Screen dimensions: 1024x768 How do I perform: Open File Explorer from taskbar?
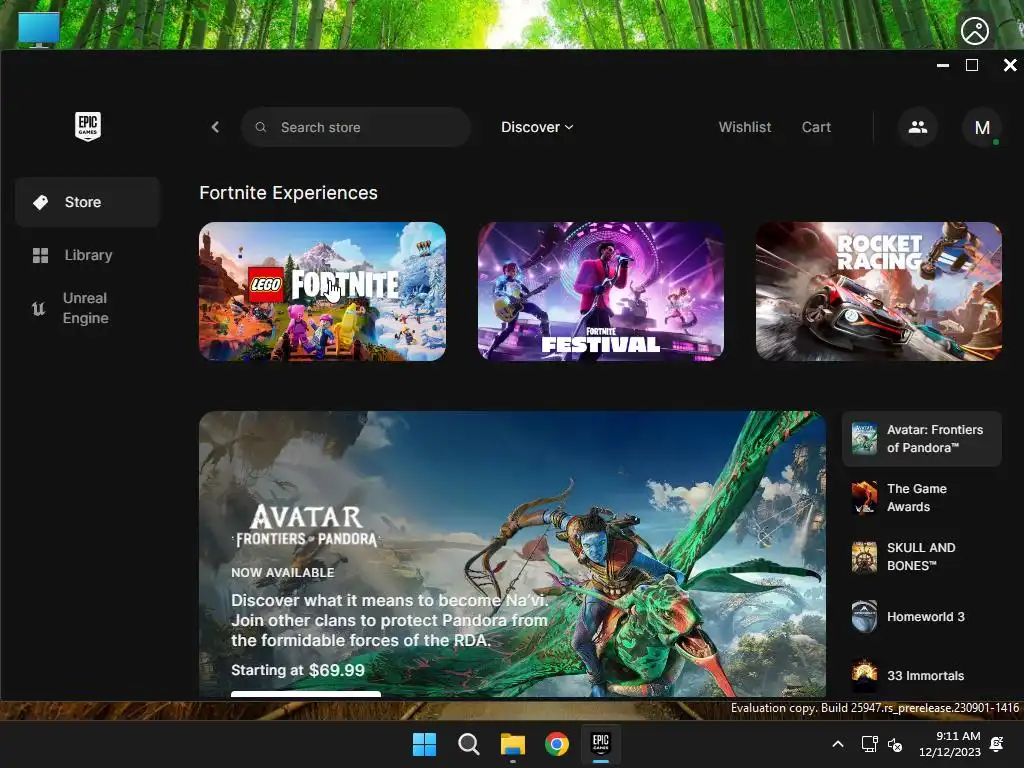[513, 744]
